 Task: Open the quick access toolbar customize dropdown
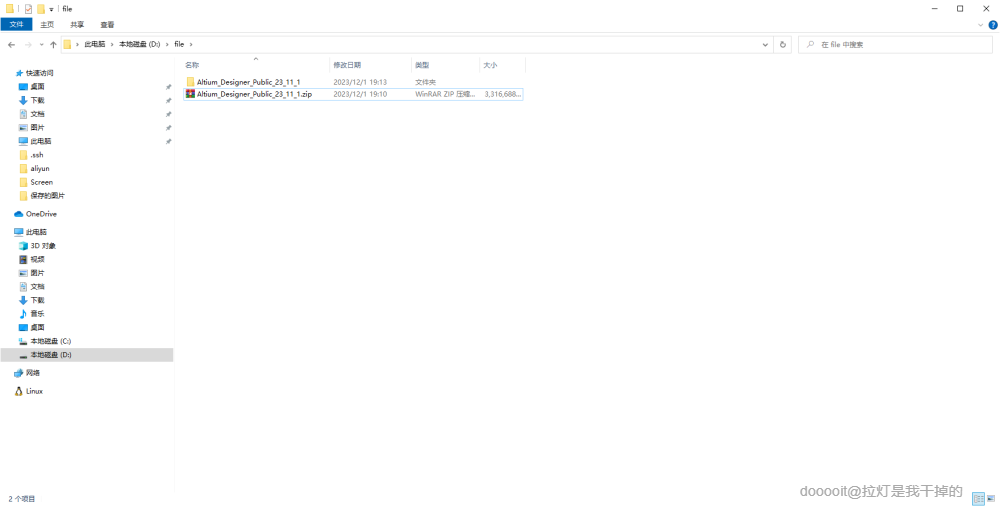click(x=51, y=10)
